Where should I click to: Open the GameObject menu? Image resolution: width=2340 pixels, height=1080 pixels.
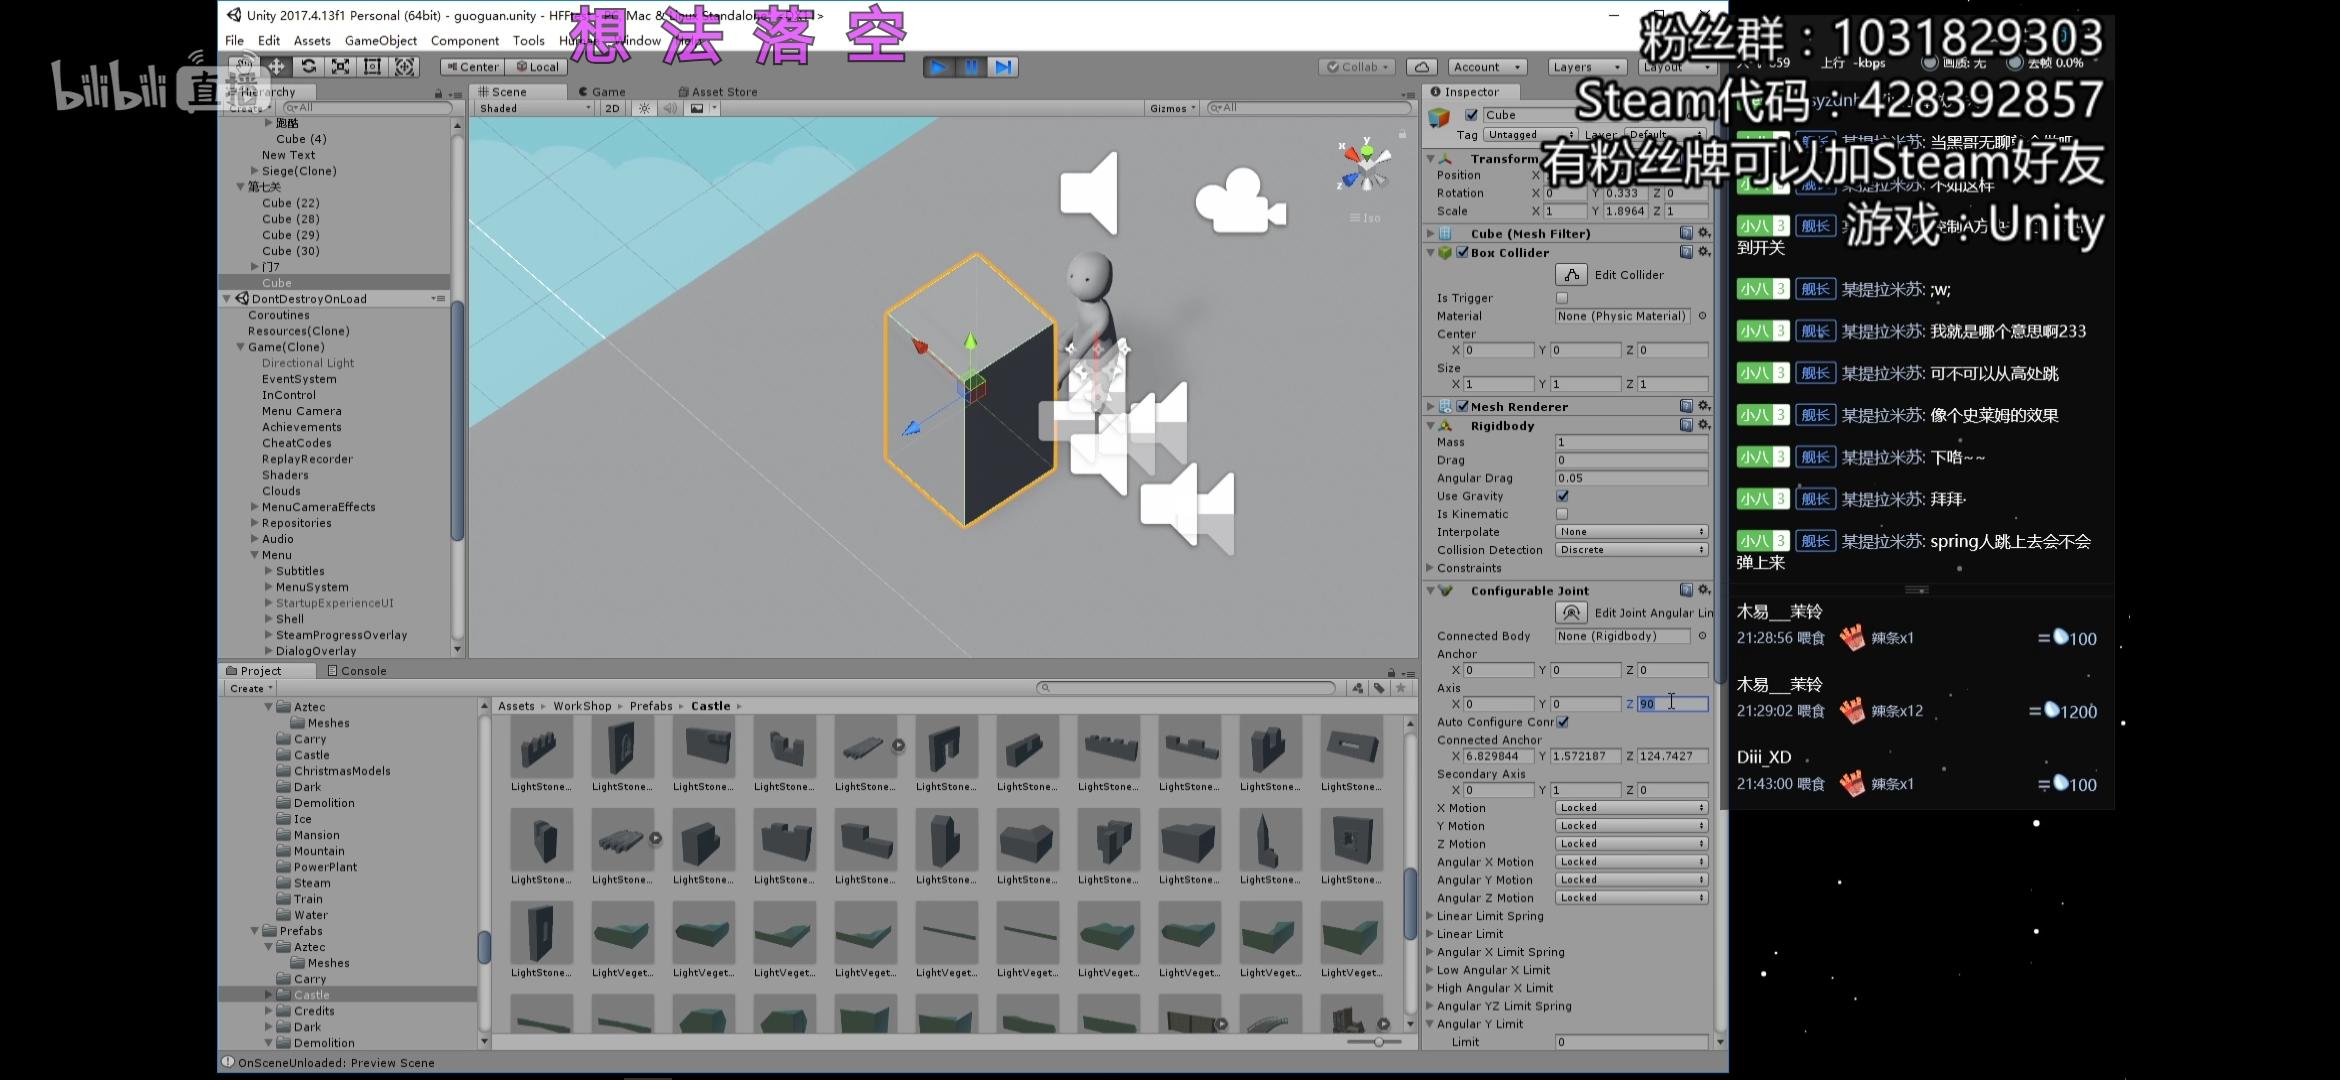(381, 41)
